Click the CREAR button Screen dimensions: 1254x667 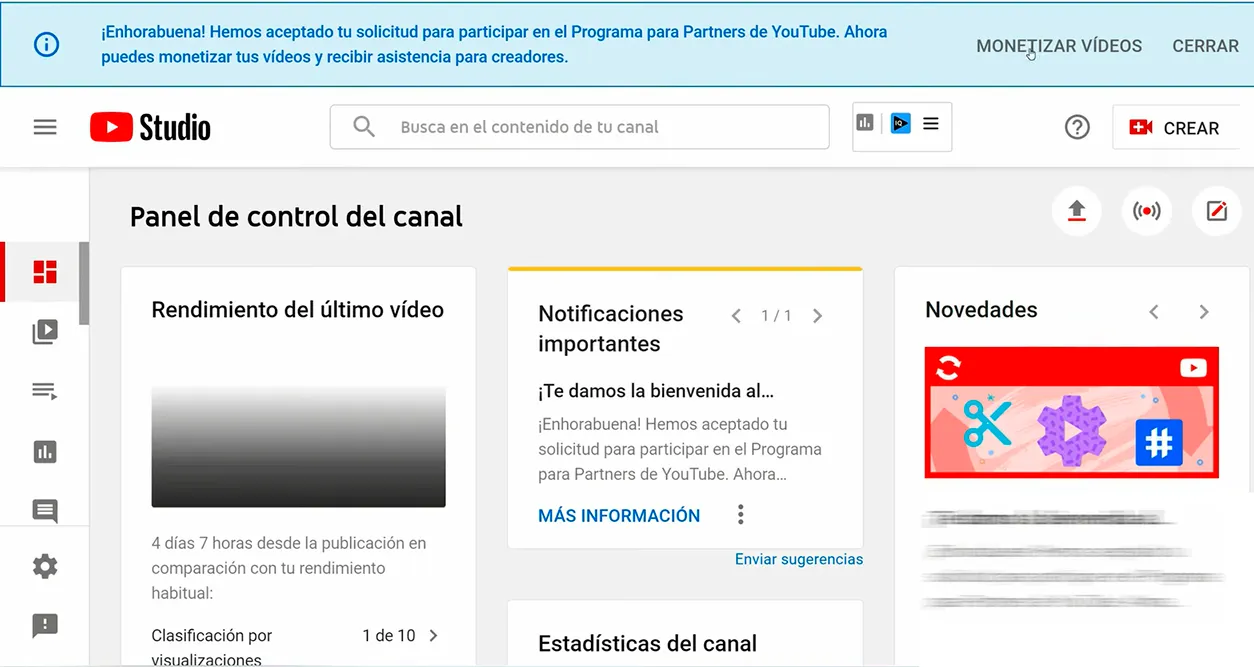[1175, 128]
